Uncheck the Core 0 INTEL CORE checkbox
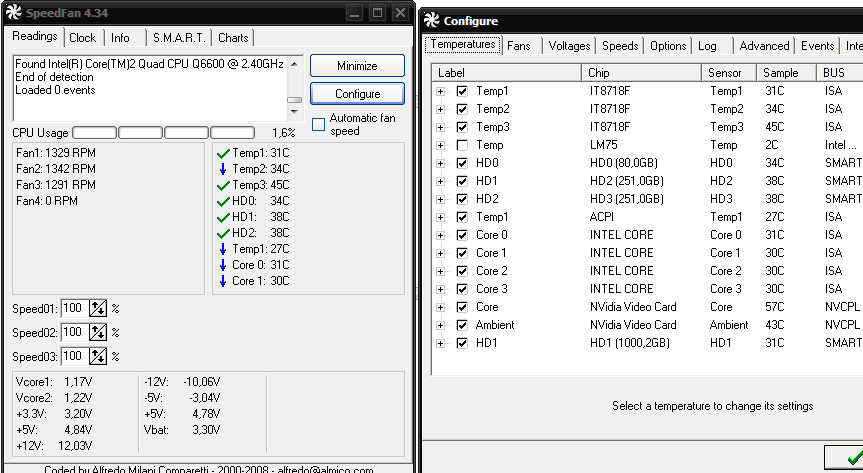Image resolution: width=863 pixels, height=473 pixels. coord(462,235)
